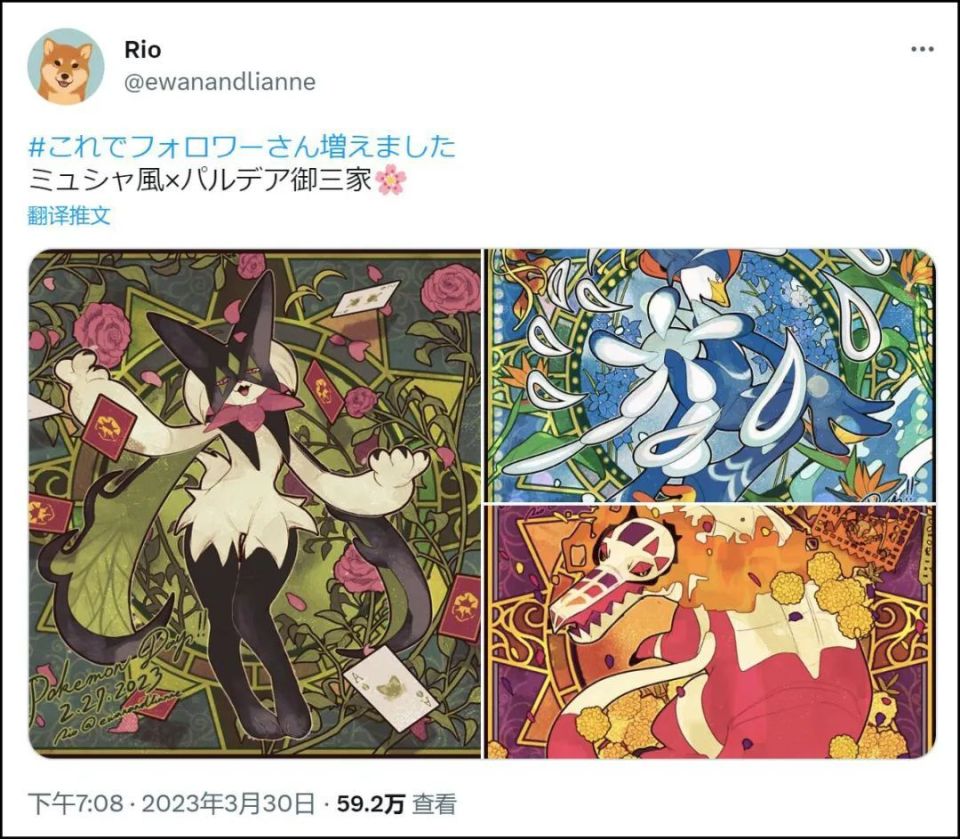Viewport: 960px width, 839px height.
Task: Click the ace playing card in Meowscarada artwork
Action: pos(388,691)
